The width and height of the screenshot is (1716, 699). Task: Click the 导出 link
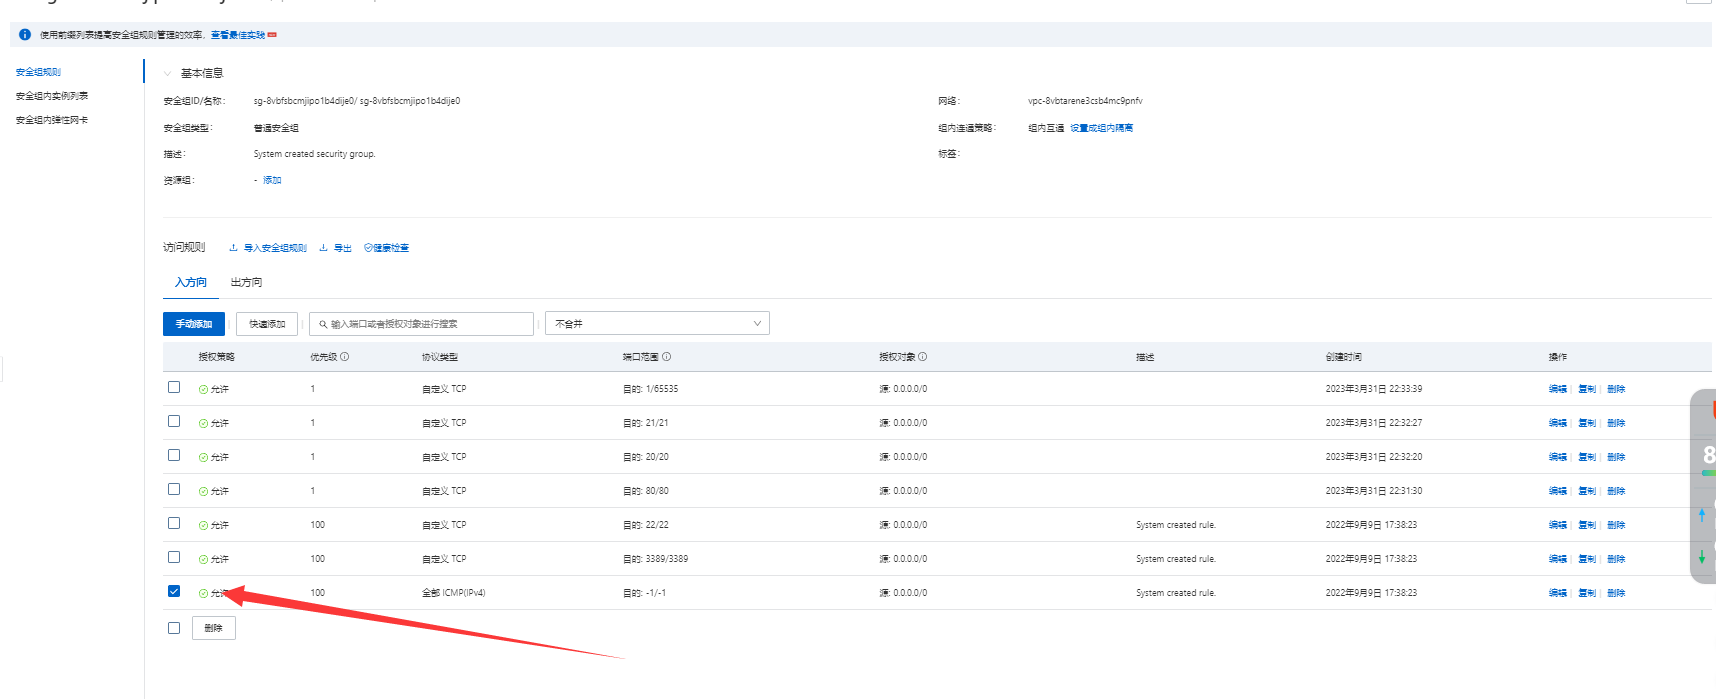343,248
